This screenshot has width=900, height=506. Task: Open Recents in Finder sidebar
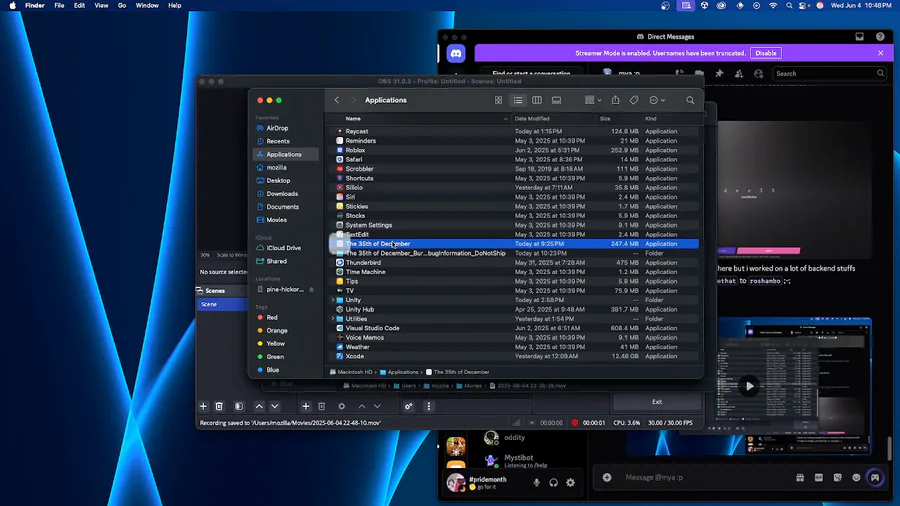point(277,141)
